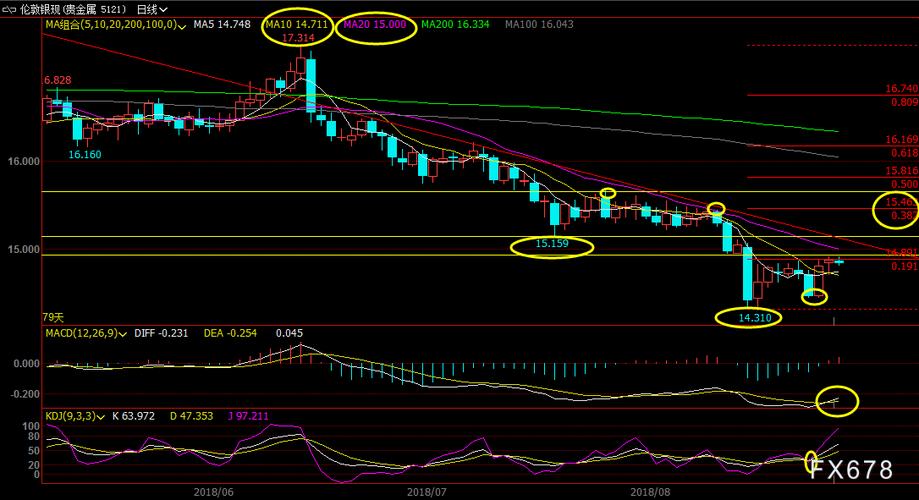Click the circled 14.310 bottom price

(x=755, y=318)
